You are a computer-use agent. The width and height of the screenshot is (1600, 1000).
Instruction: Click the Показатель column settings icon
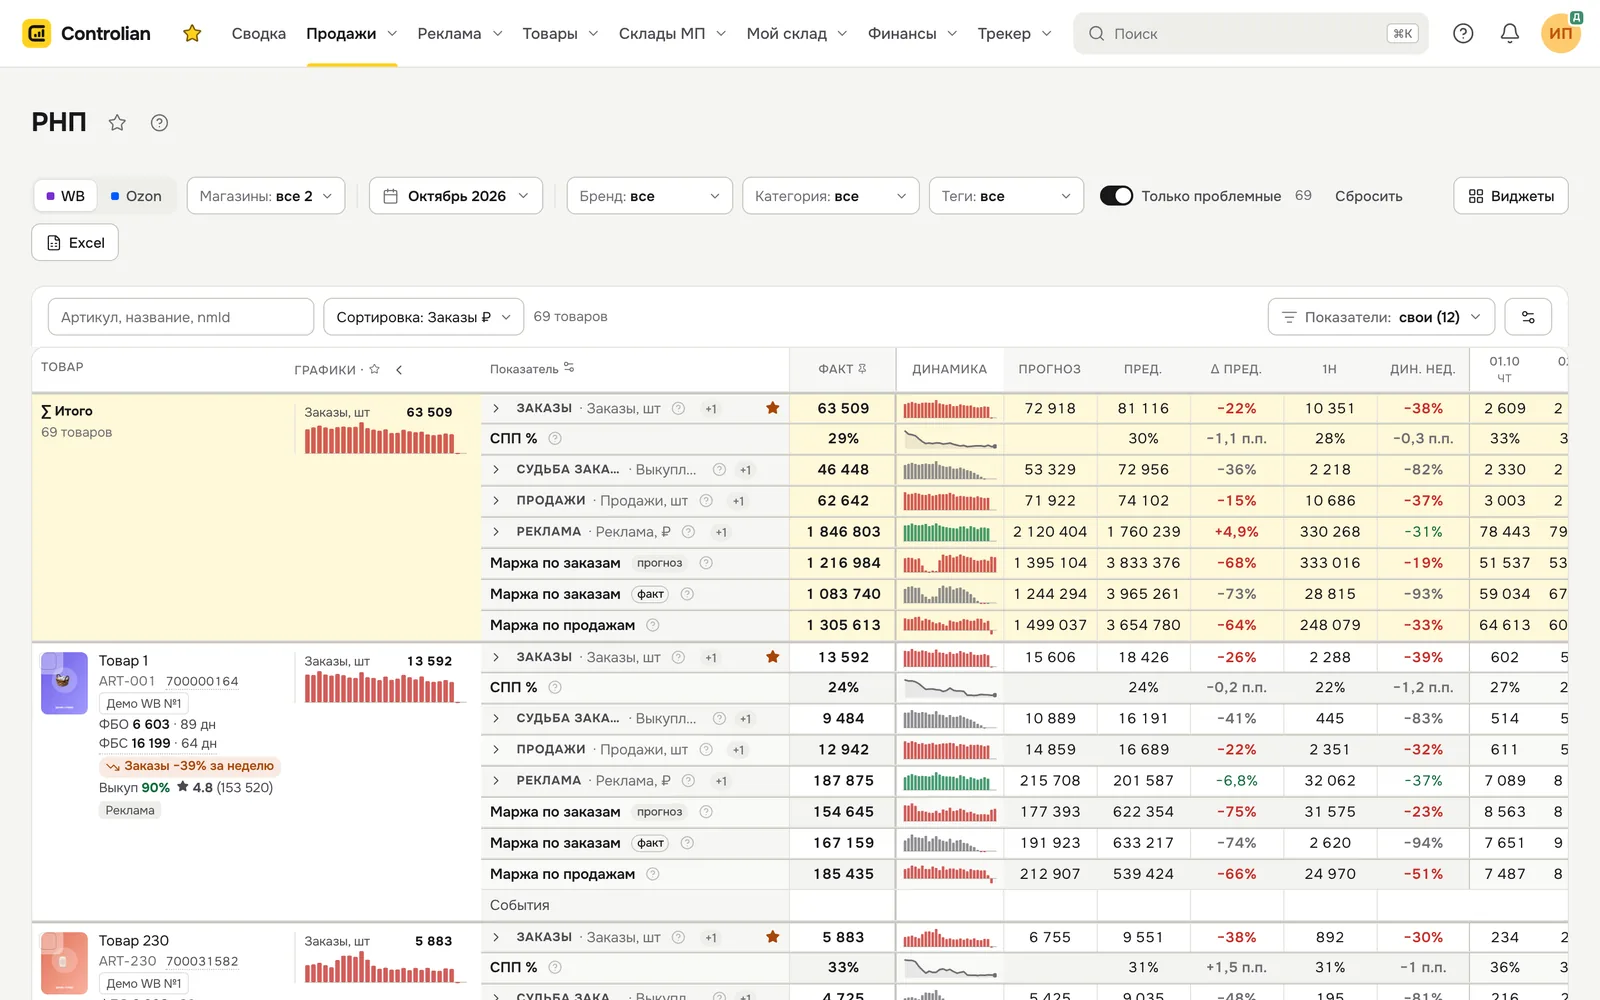click(569, 368)
